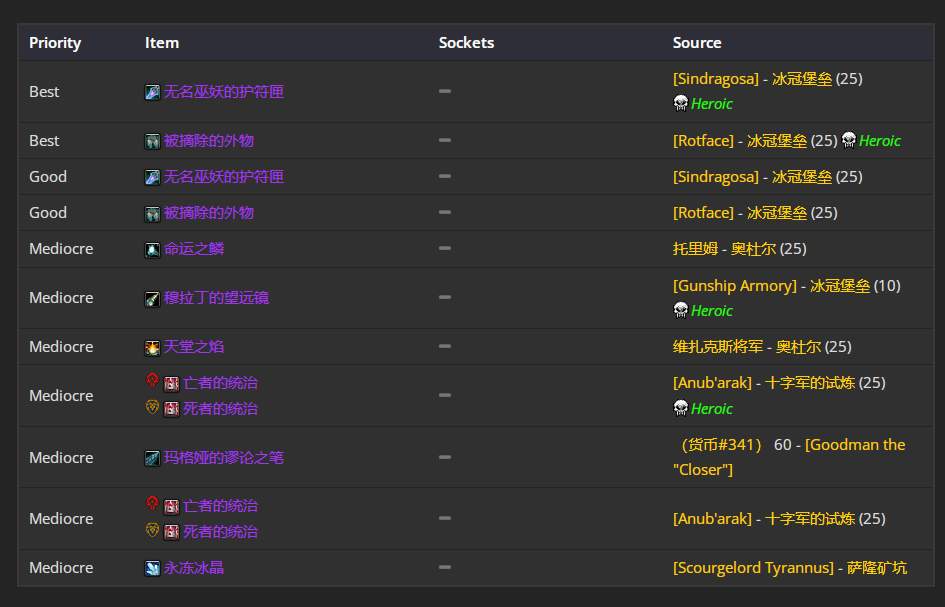Open the [Gunship Armory] source link
This screenshot has height=607, width=945.
(x=735, y=286)
